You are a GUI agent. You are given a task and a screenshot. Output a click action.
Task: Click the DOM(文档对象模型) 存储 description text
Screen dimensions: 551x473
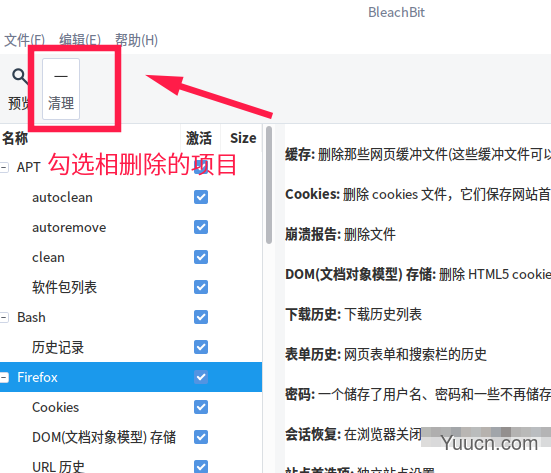click(x=418, y=274)
